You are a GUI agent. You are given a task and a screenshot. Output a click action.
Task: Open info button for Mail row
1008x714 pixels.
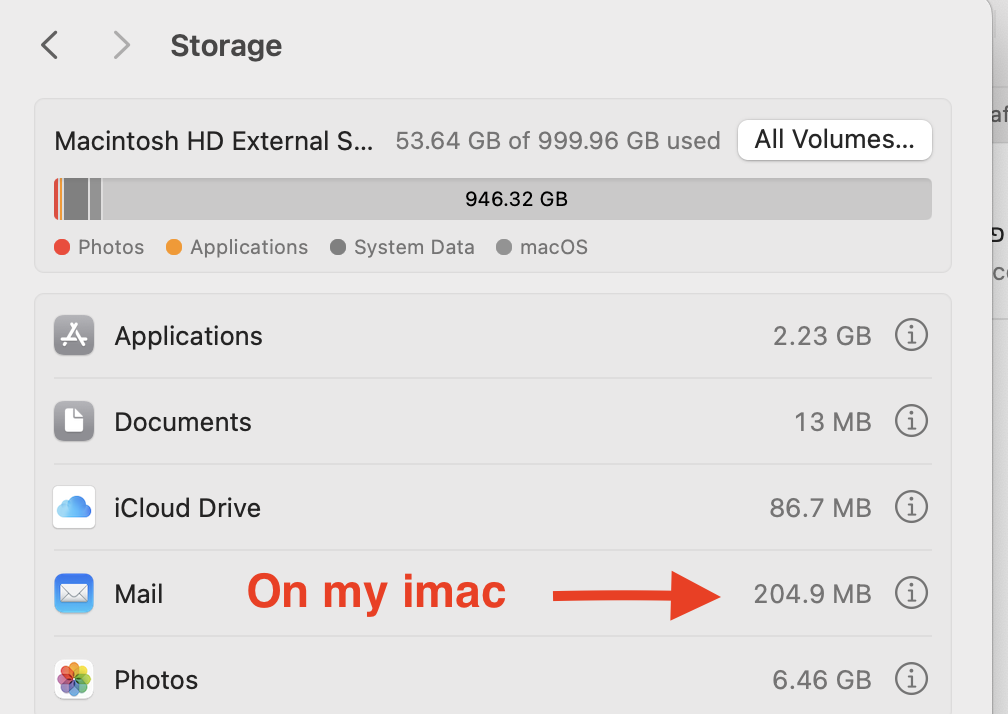pos(910,594)
